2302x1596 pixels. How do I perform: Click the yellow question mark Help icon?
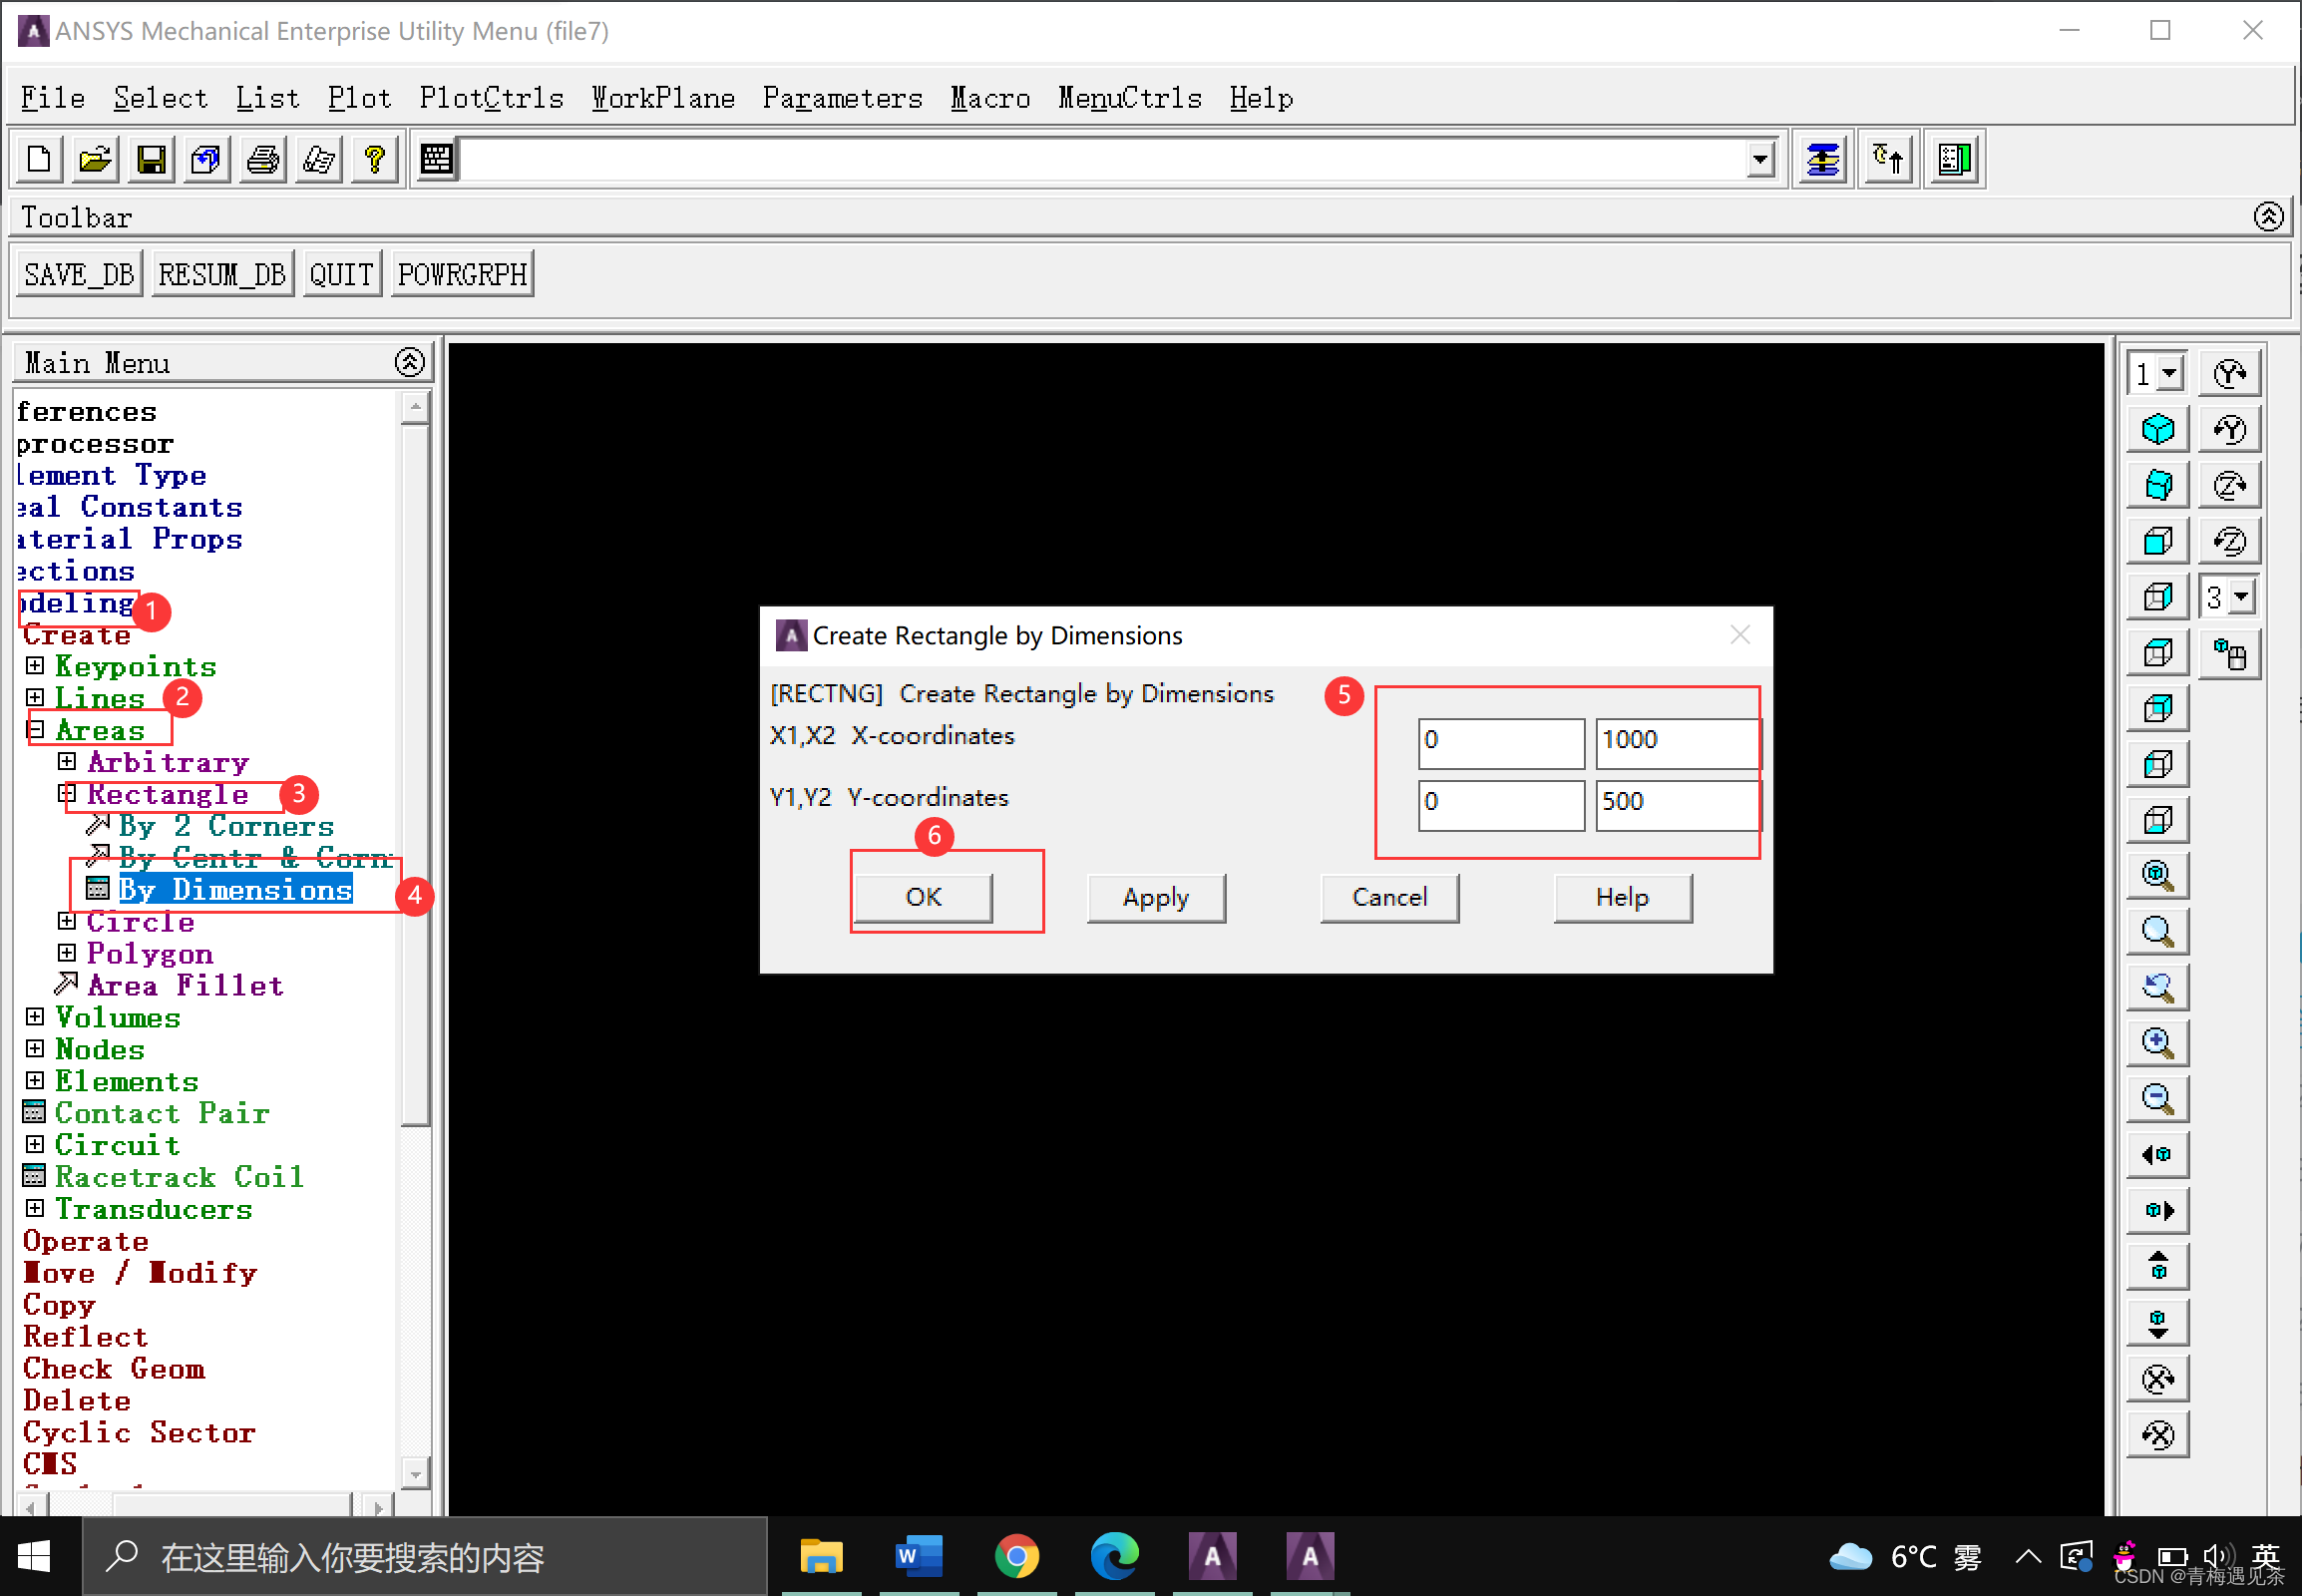[x=375, y=159]
